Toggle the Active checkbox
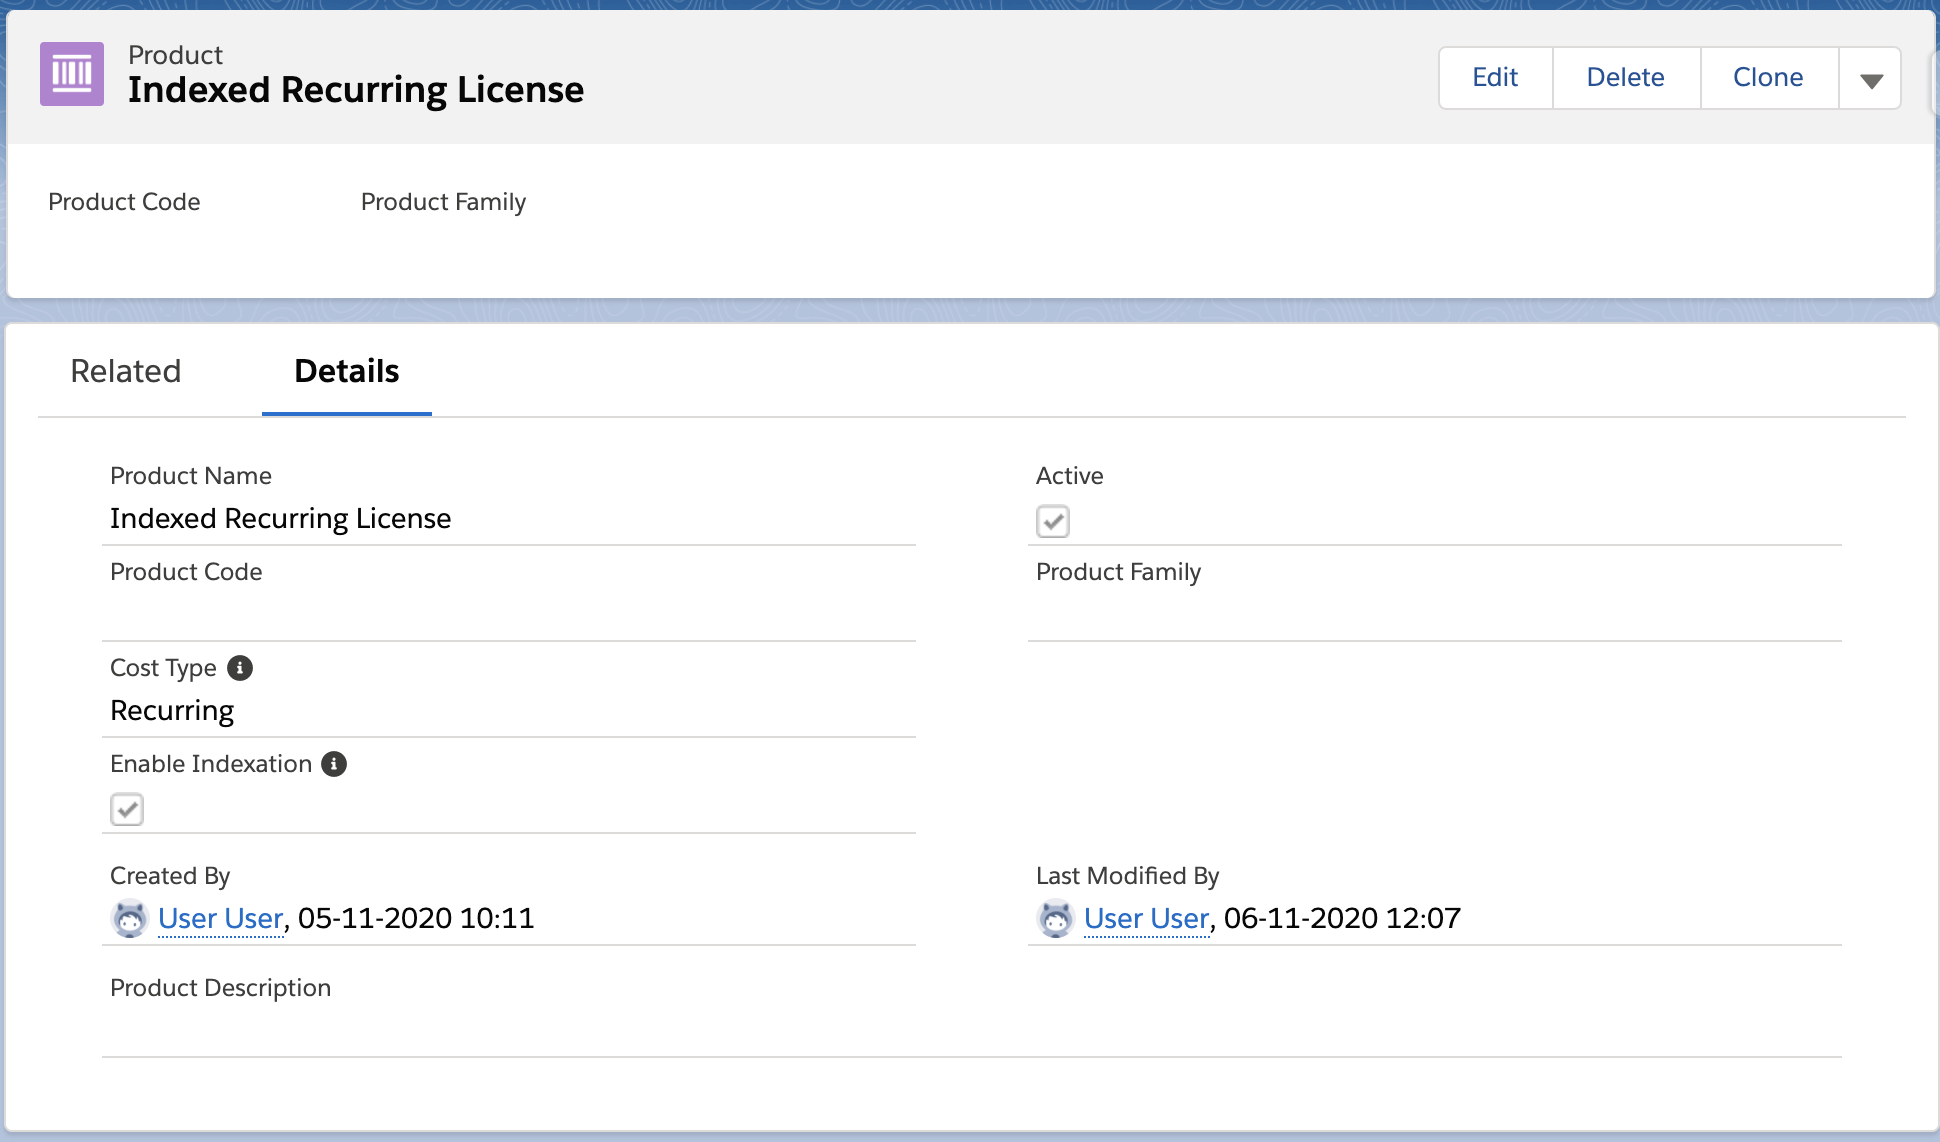The width and height of the screenshot is (1940, 1142). 1053,521
